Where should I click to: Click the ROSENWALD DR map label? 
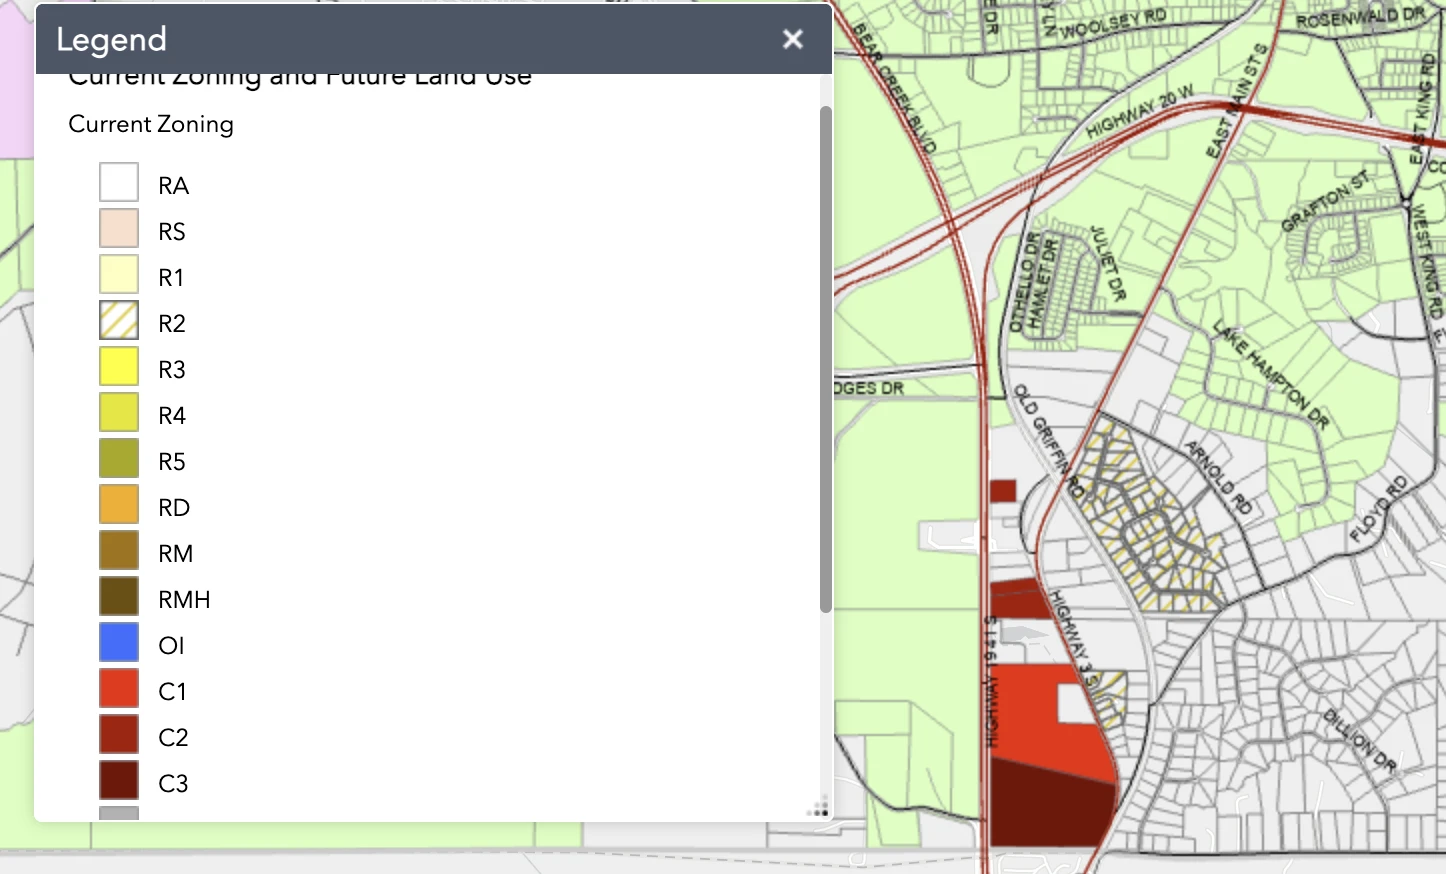pos(1361,17)
